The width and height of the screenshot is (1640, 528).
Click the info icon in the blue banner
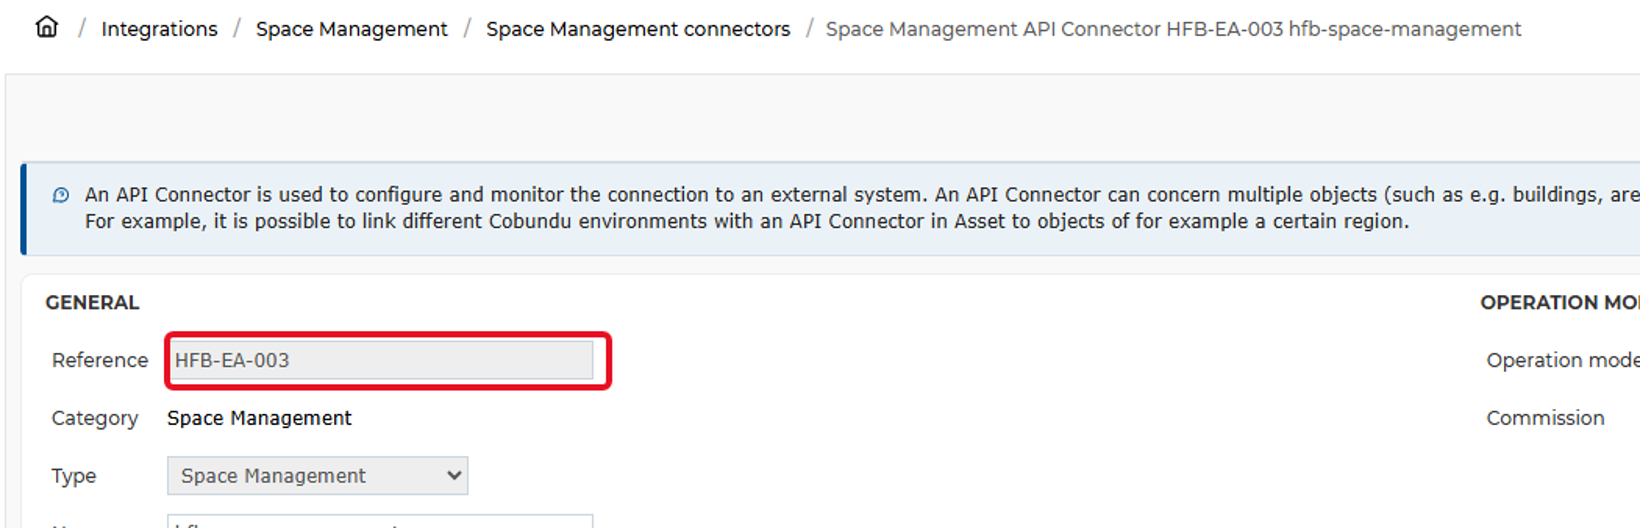coord(61,195)
